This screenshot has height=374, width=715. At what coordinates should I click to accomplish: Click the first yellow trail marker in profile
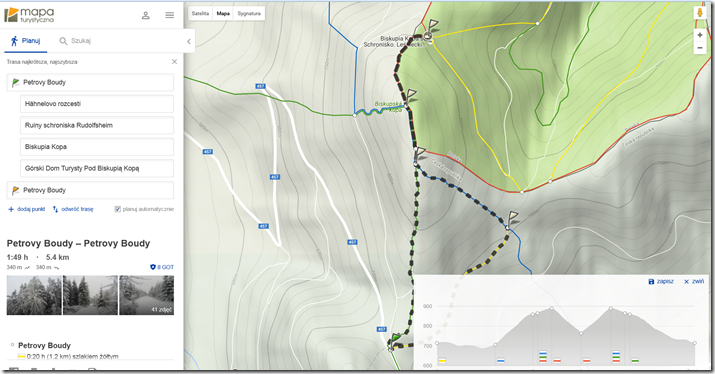442,360
